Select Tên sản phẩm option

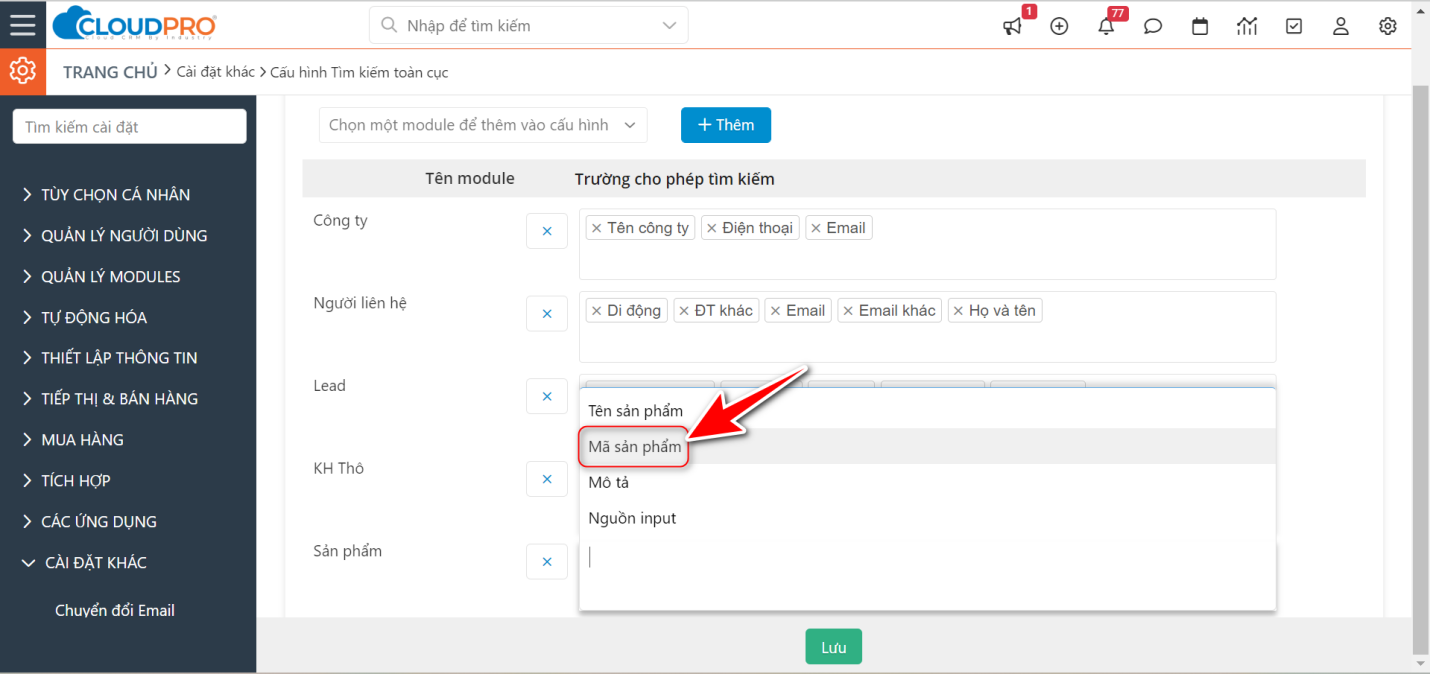click(927, 411)
